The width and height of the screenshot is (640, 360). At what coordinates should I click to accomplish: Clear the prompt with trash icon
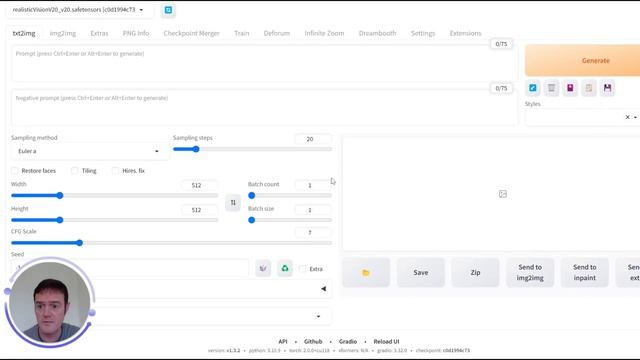click(x=551, y=88)
